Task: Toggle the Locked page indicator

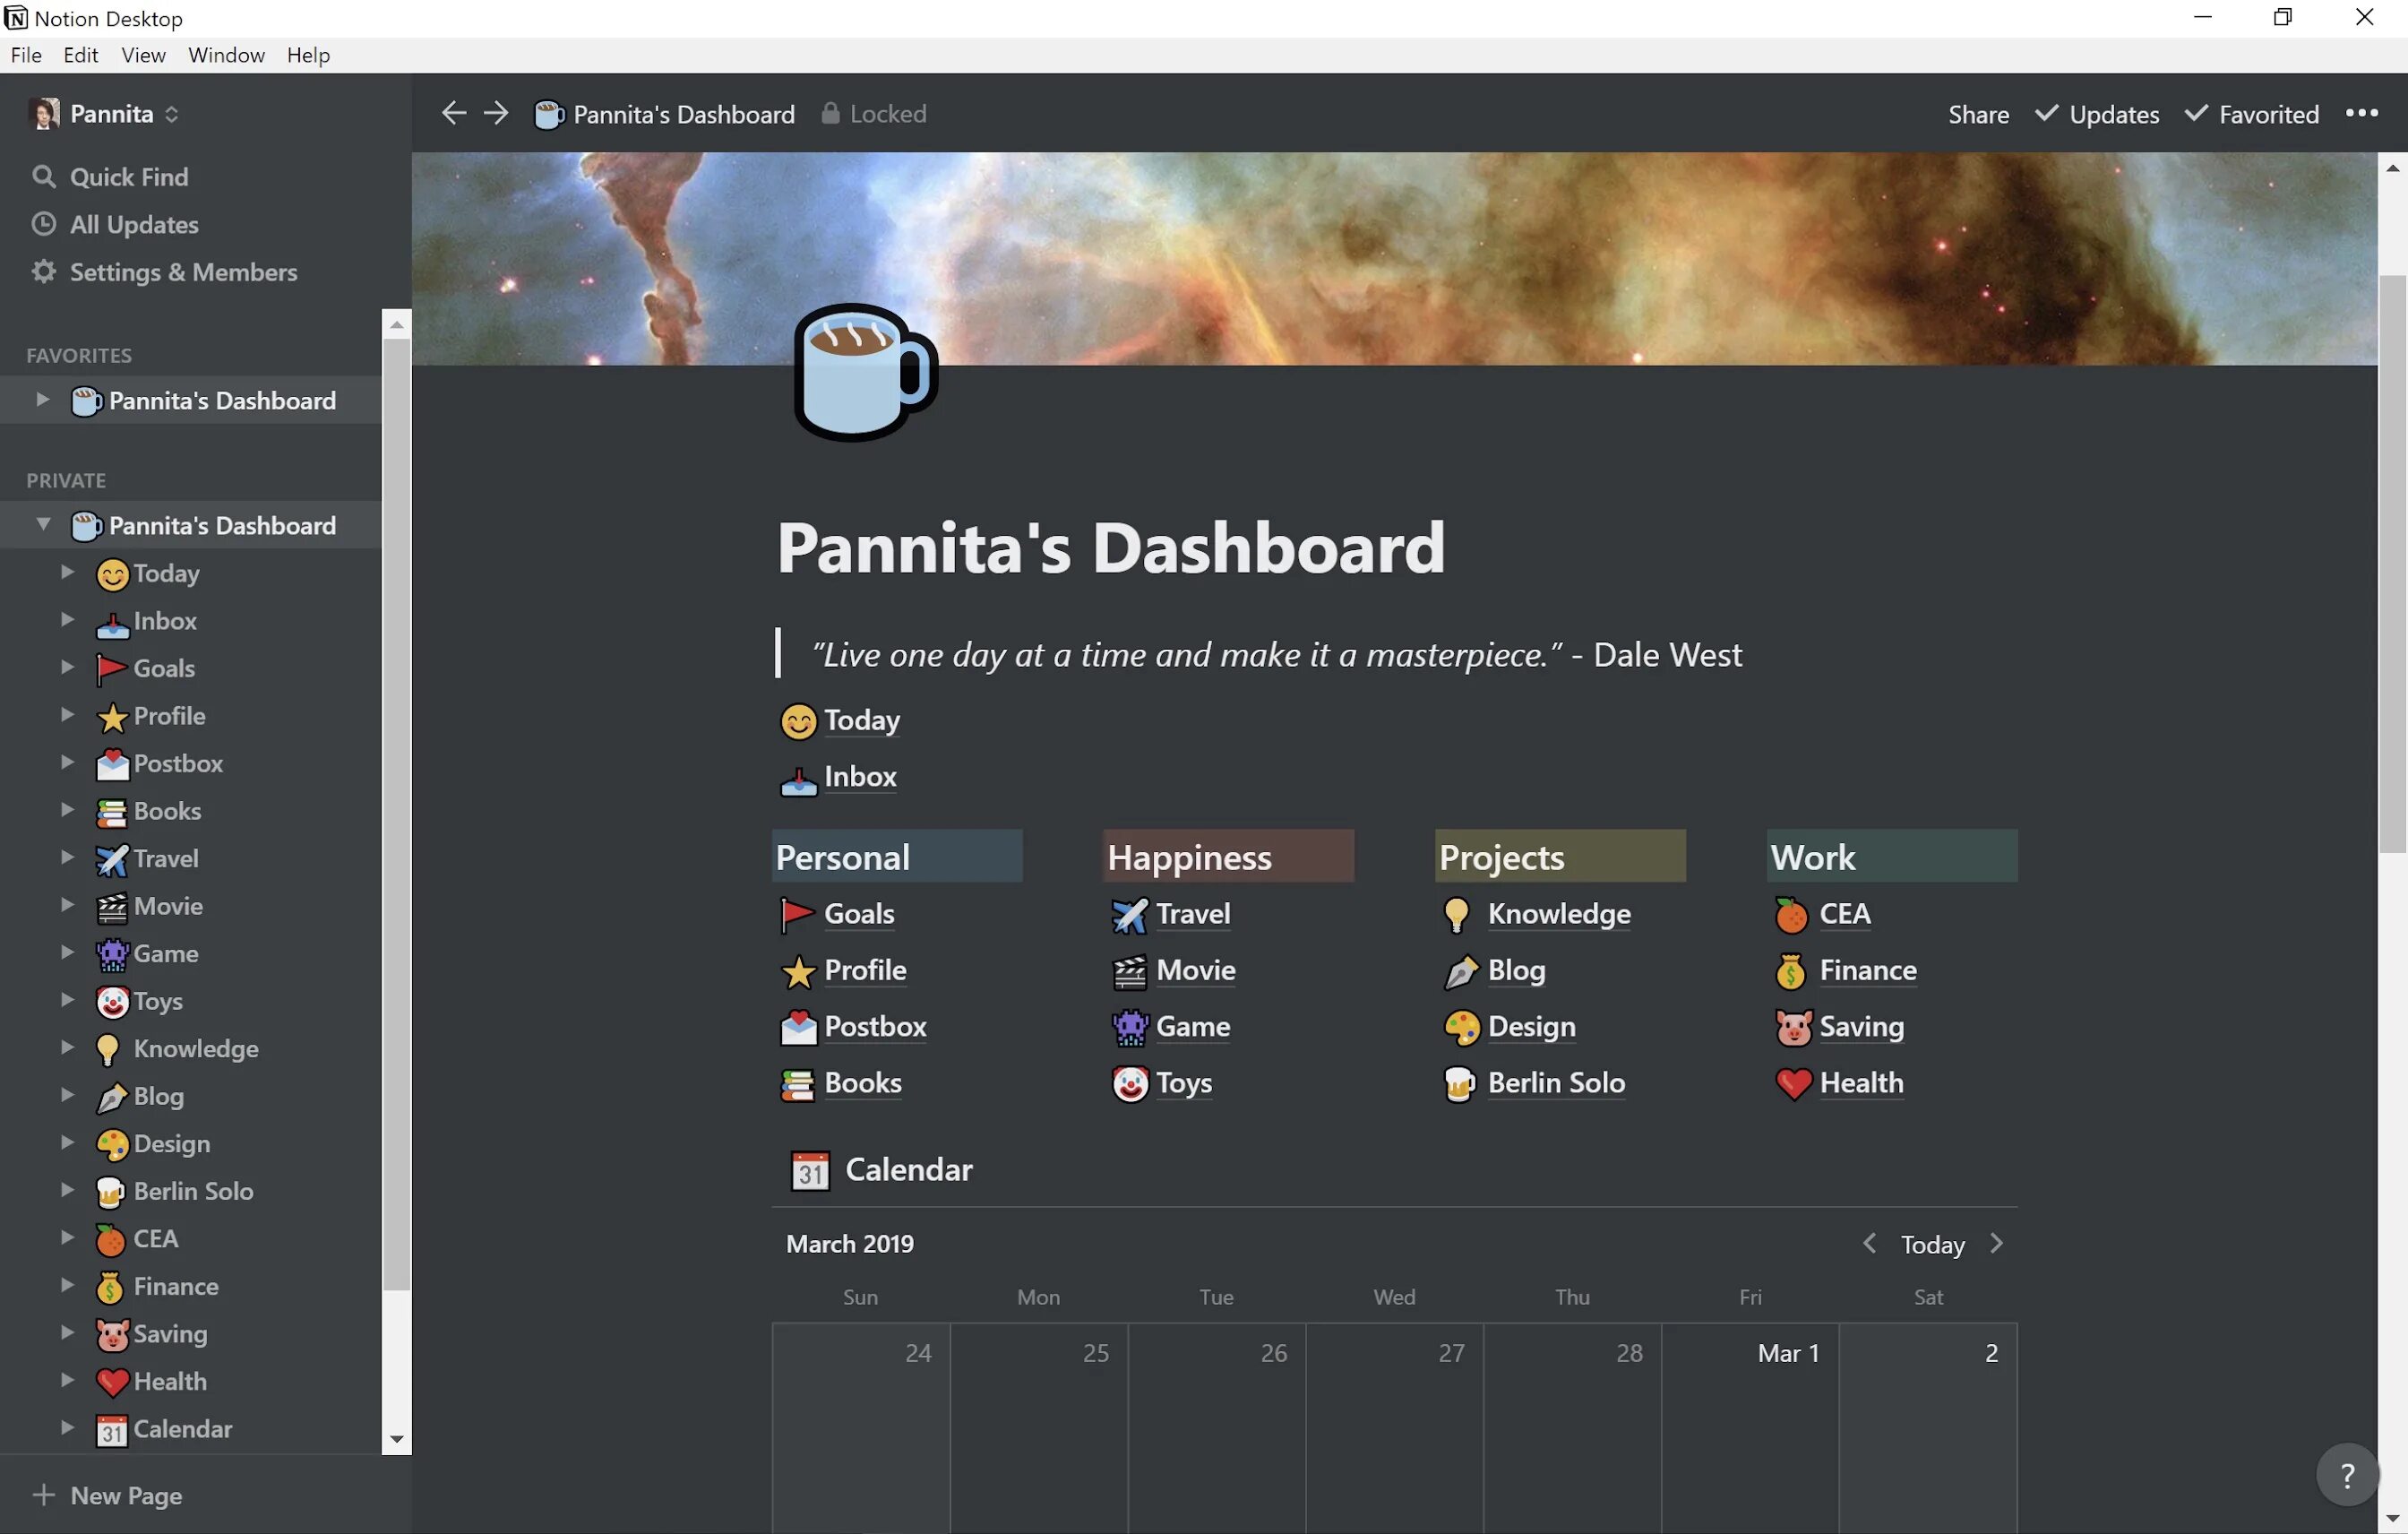Action: click(x=873, y=114)
